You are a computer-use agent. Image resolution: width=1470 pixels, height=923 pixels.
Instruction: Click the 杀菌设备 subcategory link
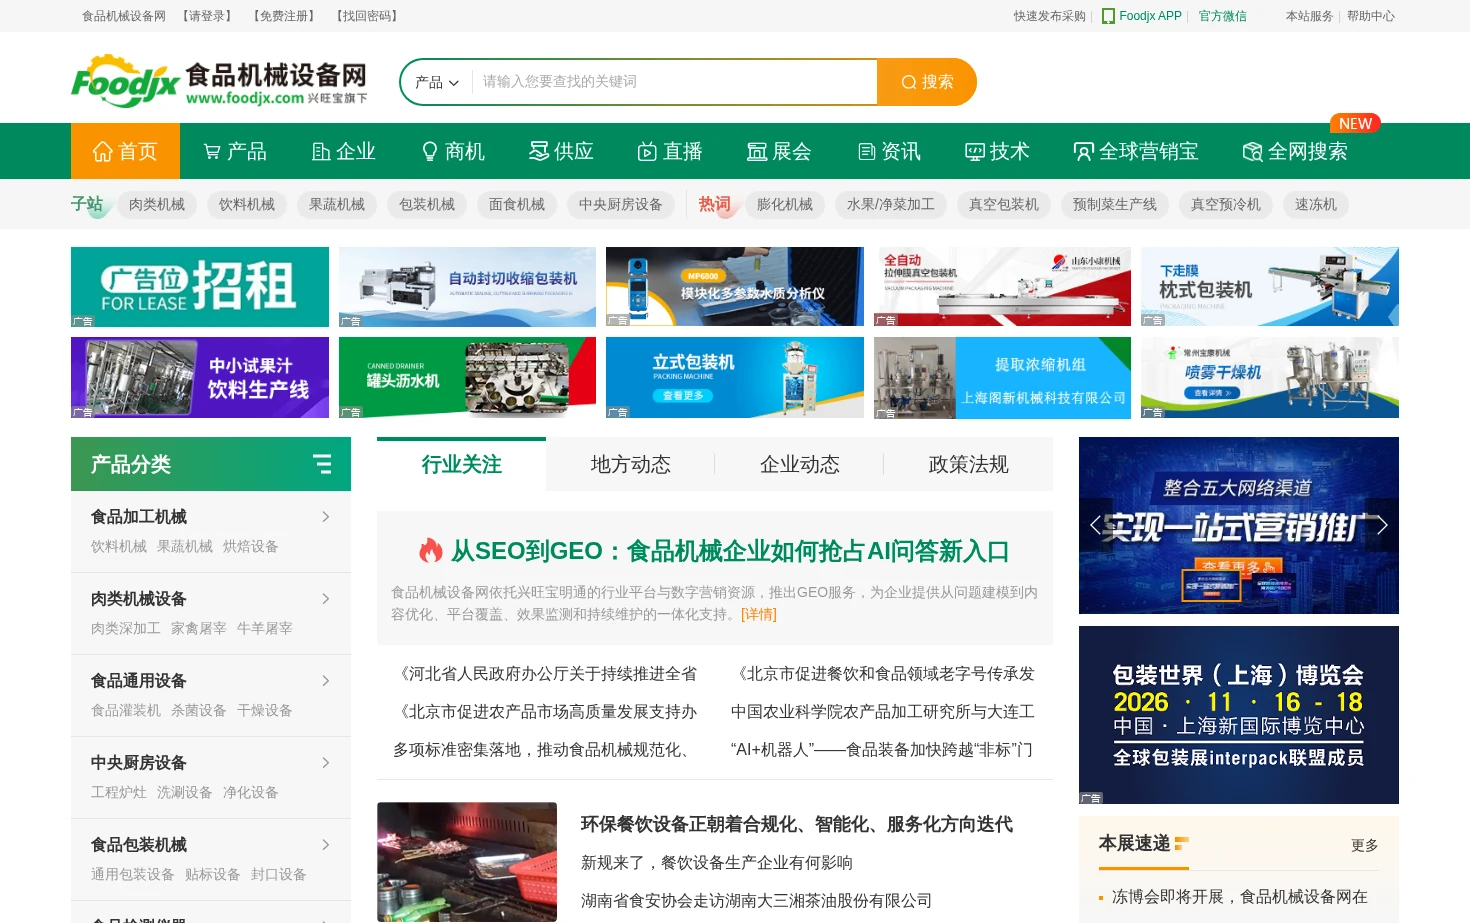199,710
